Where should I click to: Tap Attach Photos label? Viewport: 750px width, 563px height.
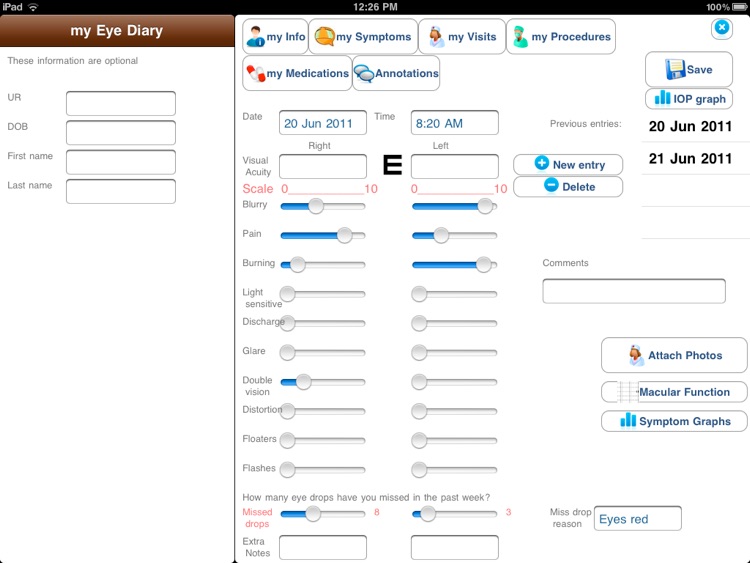click(x=685, y=355)
